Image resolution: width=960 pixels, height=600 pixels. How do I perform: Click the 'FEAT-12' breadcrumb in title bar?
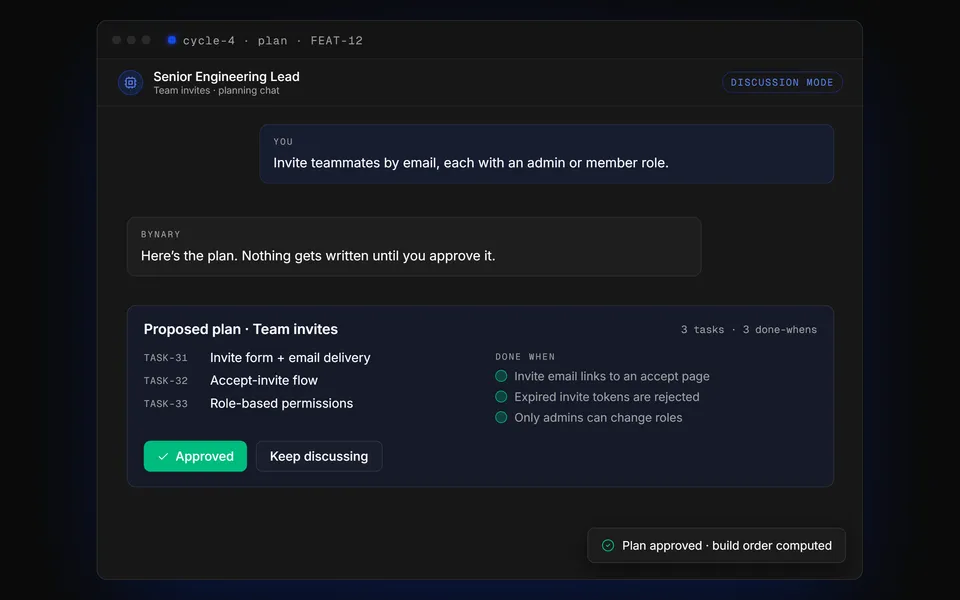coord(337,40)
